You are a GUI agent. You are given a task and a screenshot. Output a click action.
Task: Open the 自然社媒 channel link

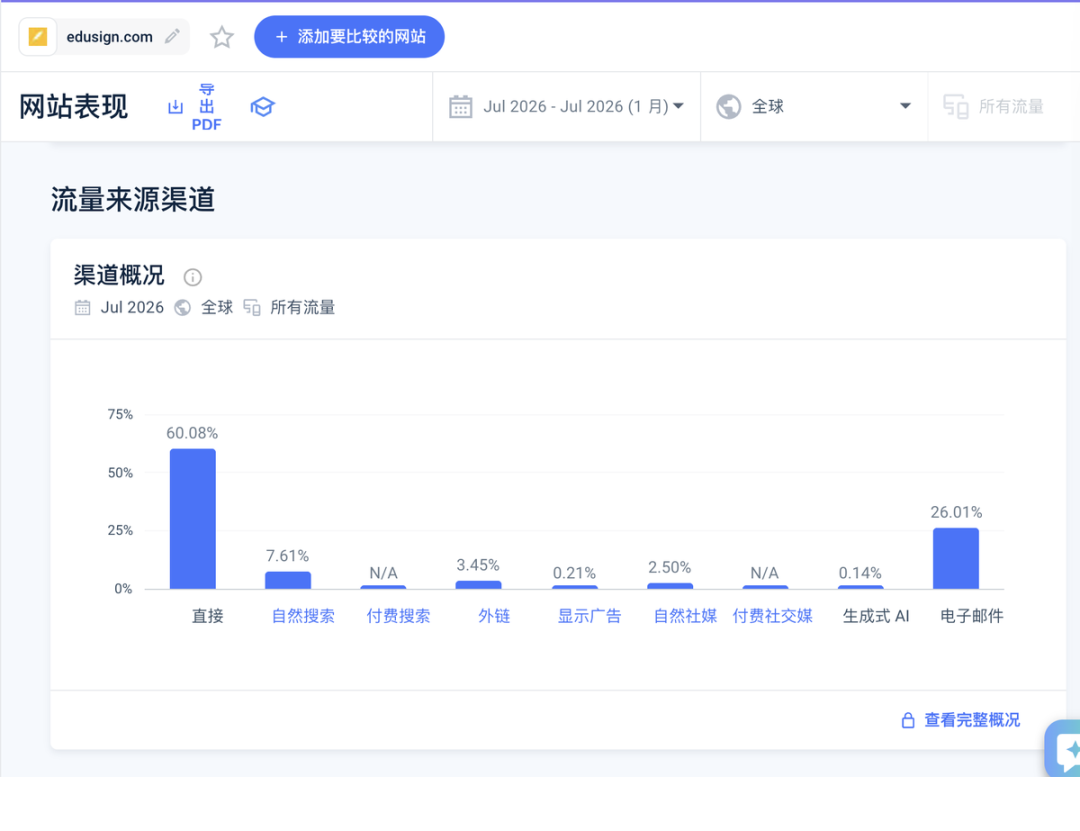coord(685,616)
